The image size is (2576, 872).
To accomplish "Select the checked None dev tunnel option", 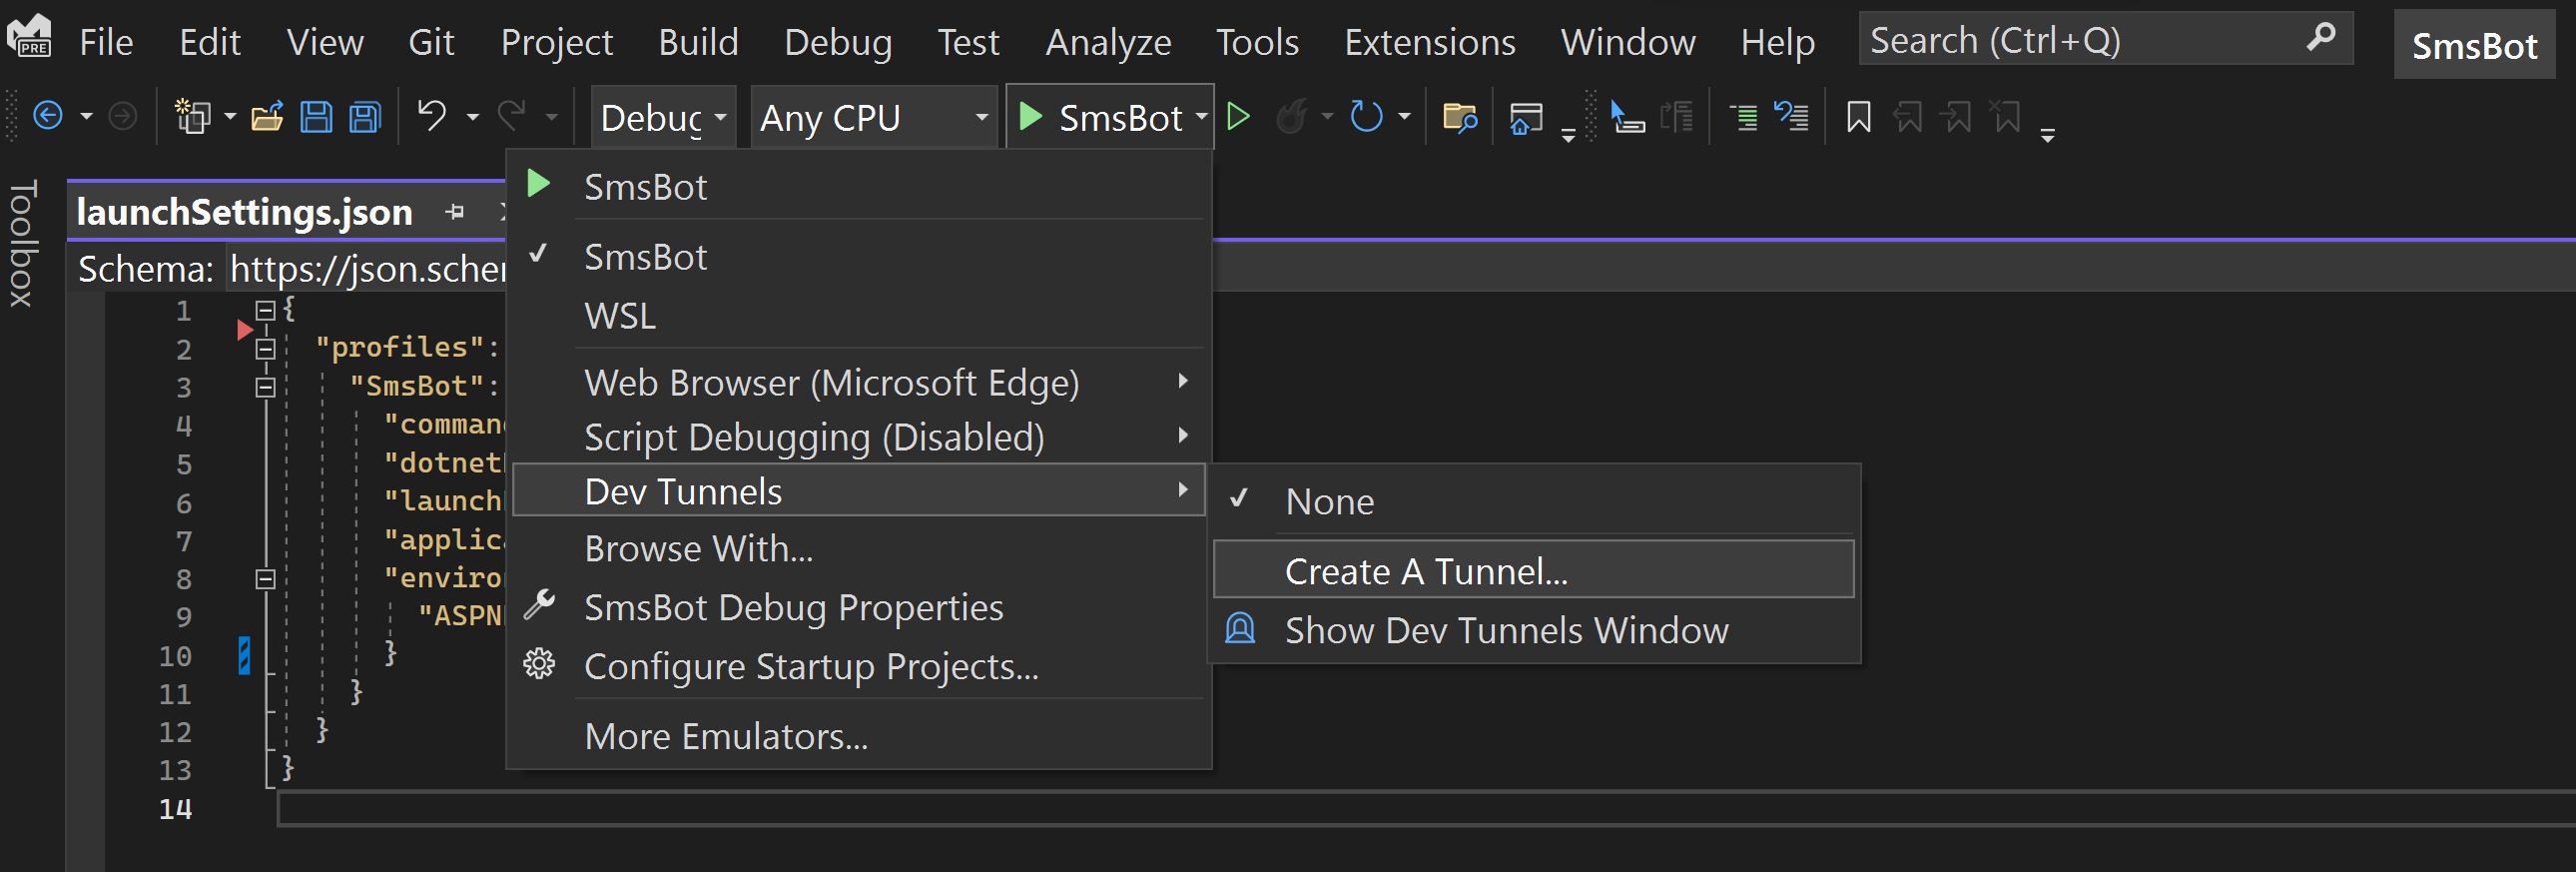I will (1534, 501).
